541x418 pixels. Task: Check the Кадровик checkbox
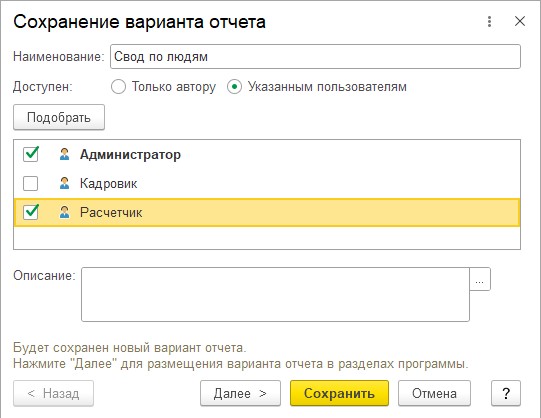click(x=31, y=183)
